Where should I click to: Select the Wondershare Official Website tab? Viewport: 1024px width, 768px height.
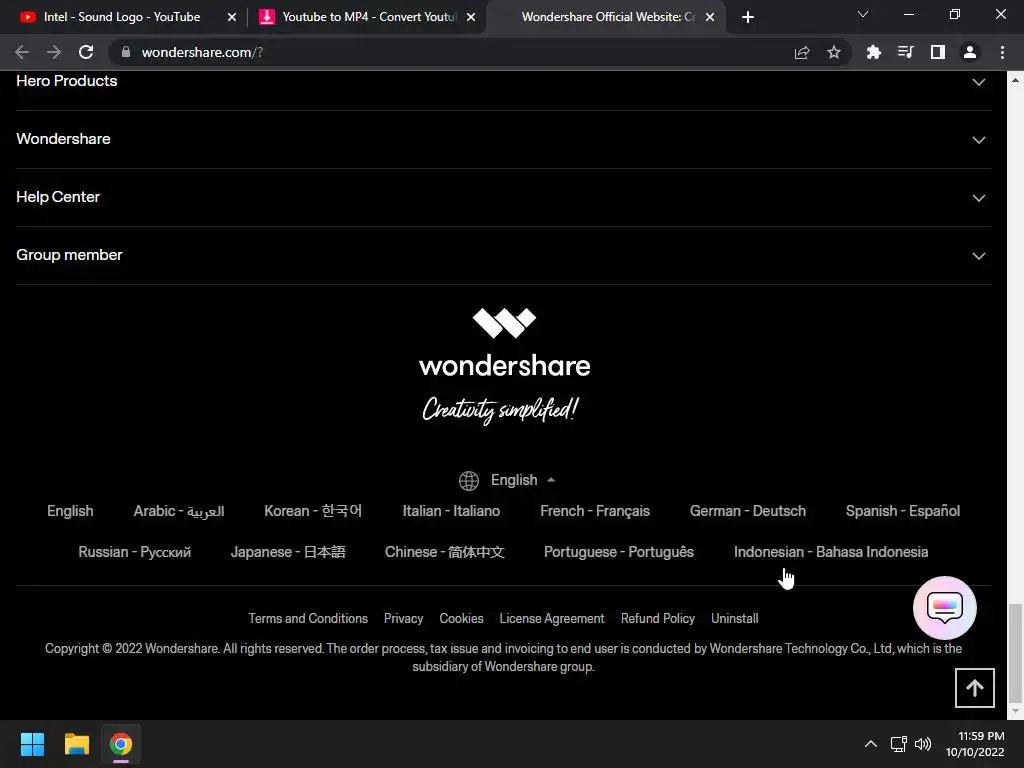point(607,17)
